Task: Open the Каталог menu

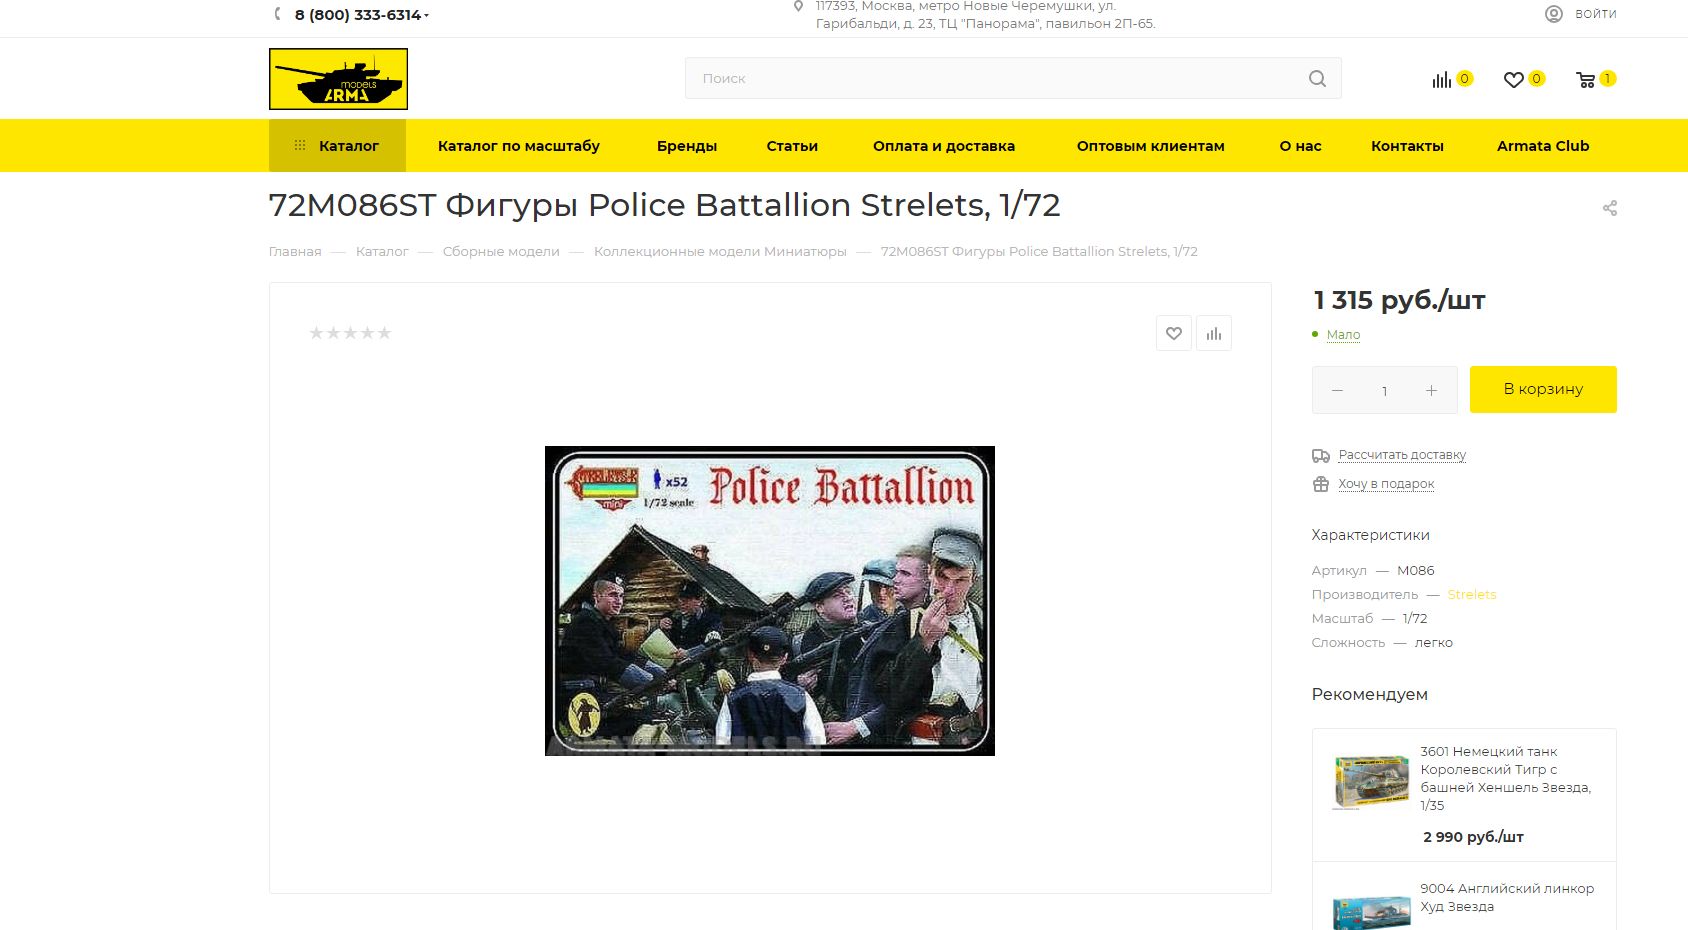Action: 337,146
